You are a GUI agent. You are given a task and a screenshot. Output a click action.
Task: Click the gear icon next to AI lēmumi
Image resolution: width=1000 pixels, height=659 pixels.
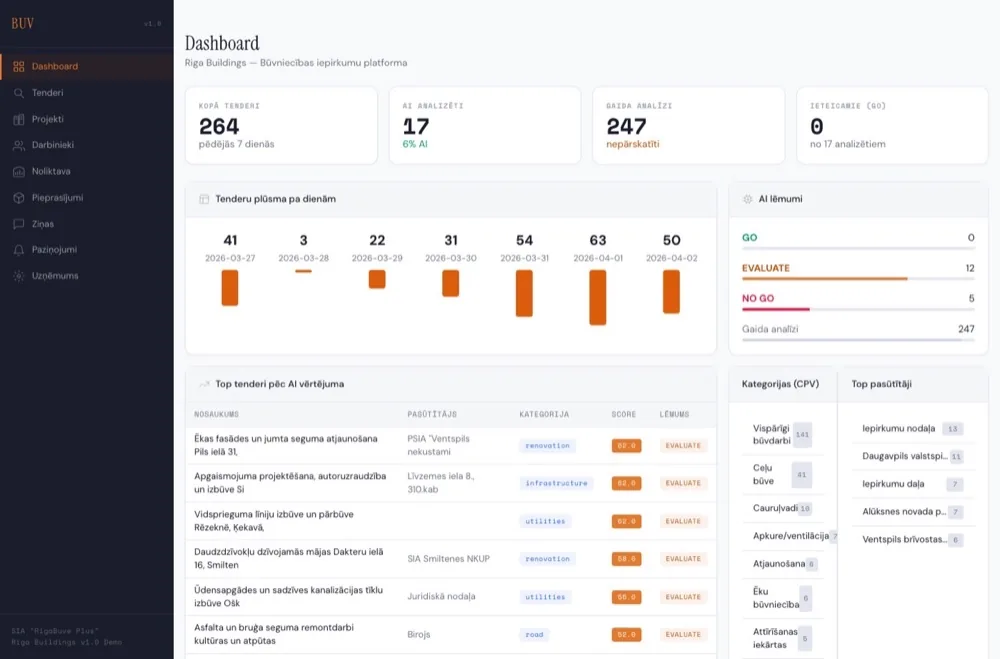(x=747, y=199)
